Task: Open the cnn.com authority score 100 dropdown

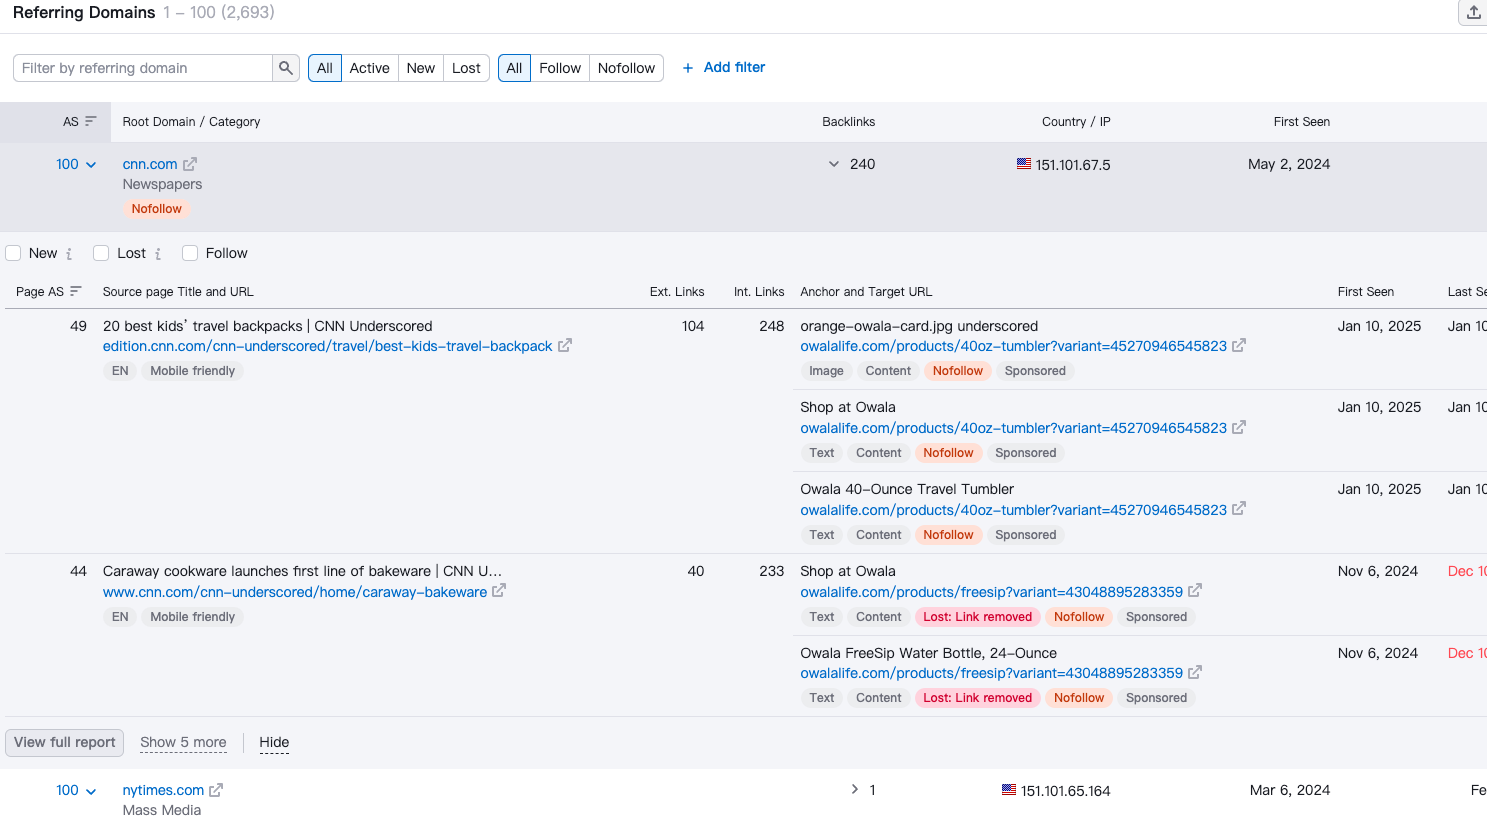Action: coord(76,164)
